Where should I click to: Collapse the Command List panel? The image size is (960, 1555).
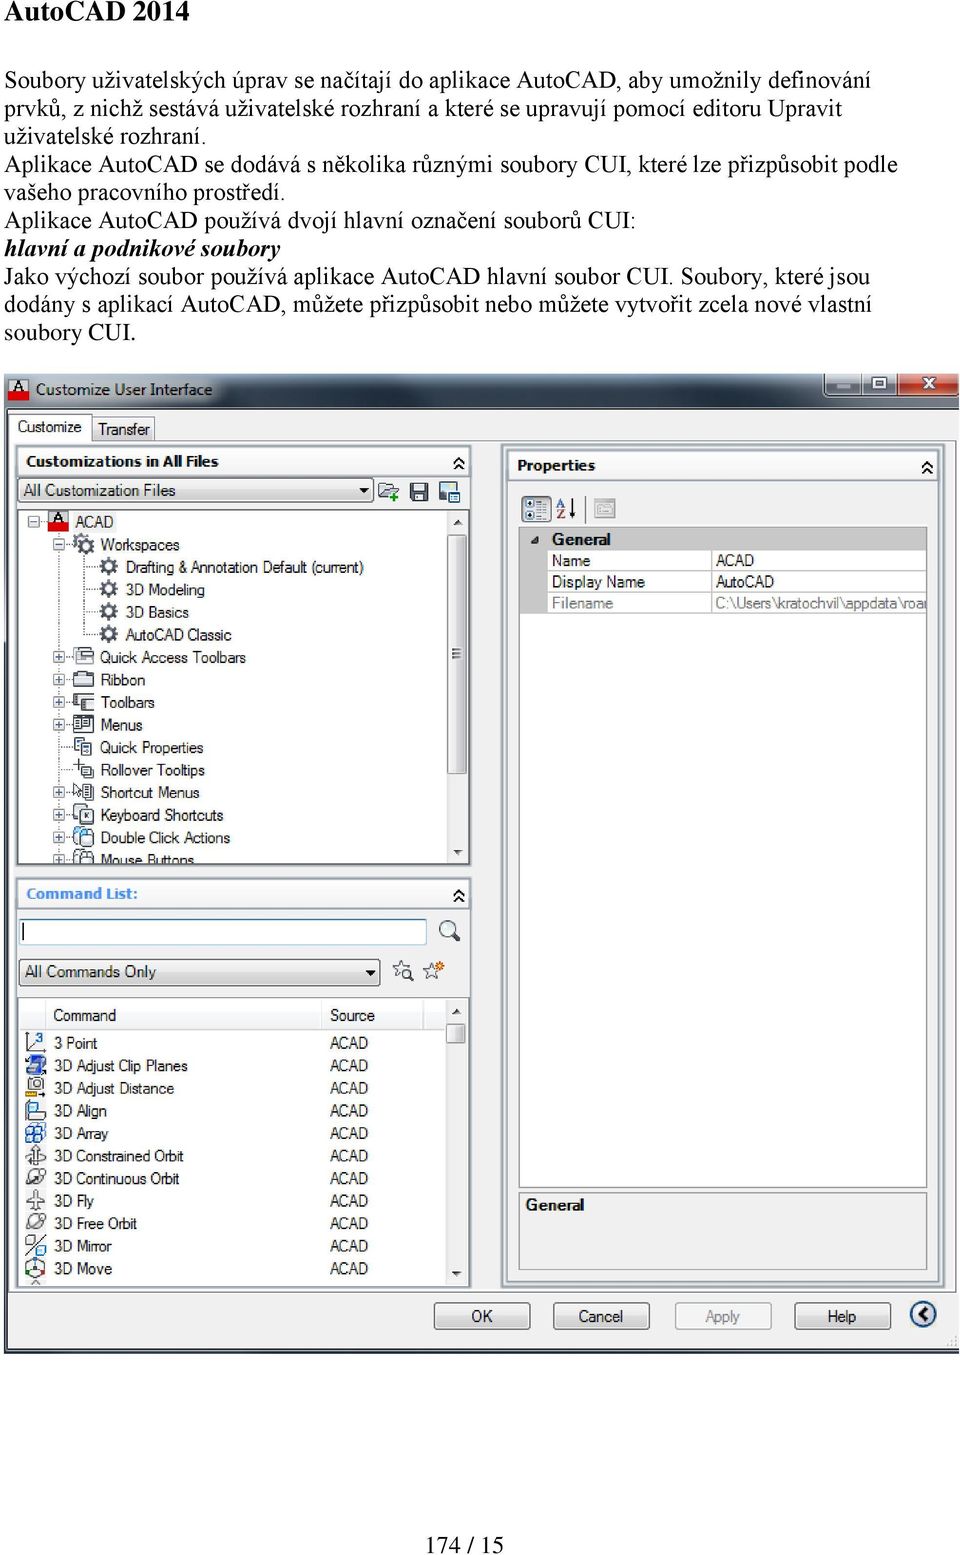pyautogui.click(x=458, y=895)
